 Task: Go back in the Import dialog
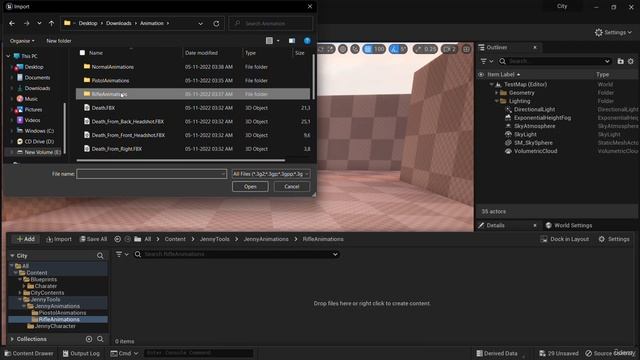12,23
